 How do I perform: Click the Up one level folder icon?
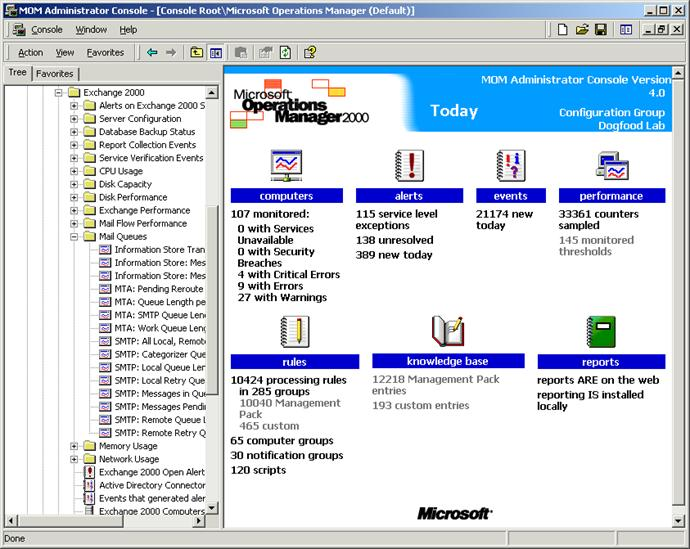[x=196, y=52]
